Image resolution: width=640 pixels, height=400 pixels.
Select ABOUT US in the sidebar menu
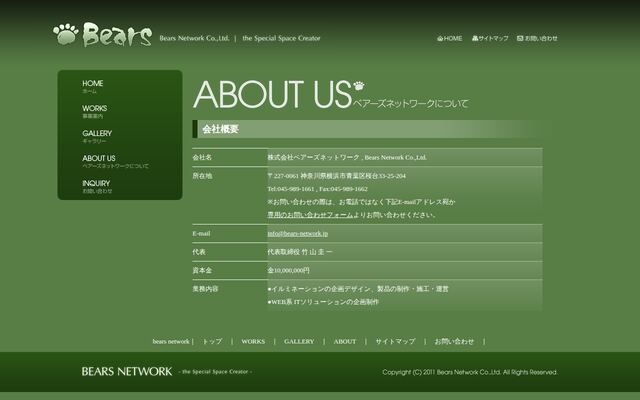click(116, 161)
